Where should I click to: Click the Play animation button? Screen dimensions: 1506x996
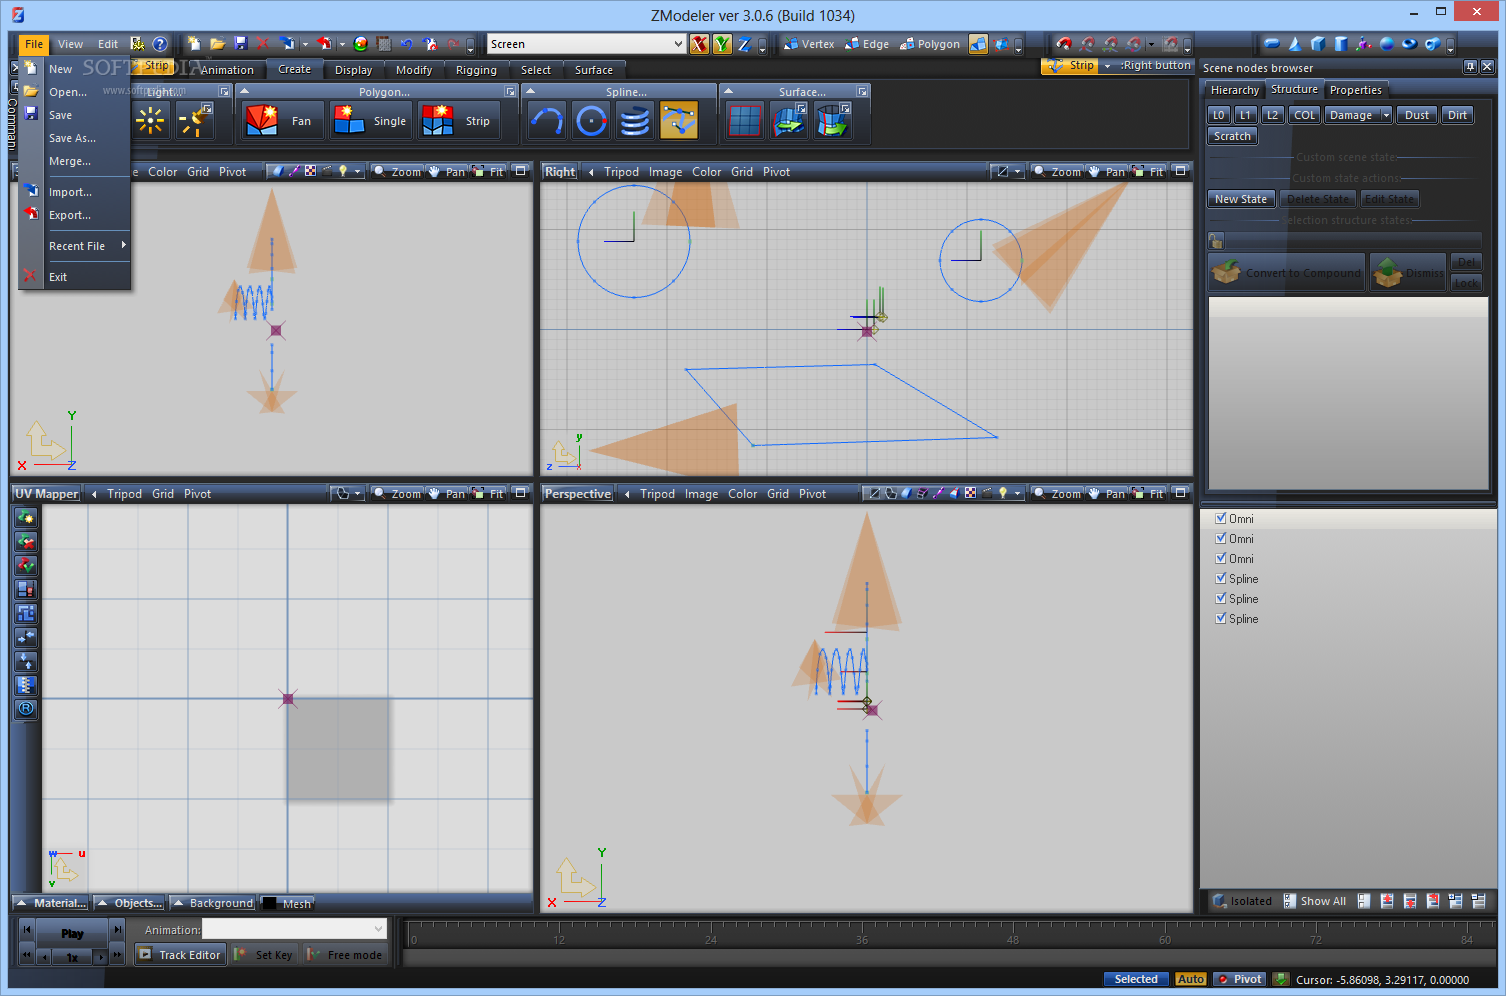pyautogui.click(x=72, y=933)
